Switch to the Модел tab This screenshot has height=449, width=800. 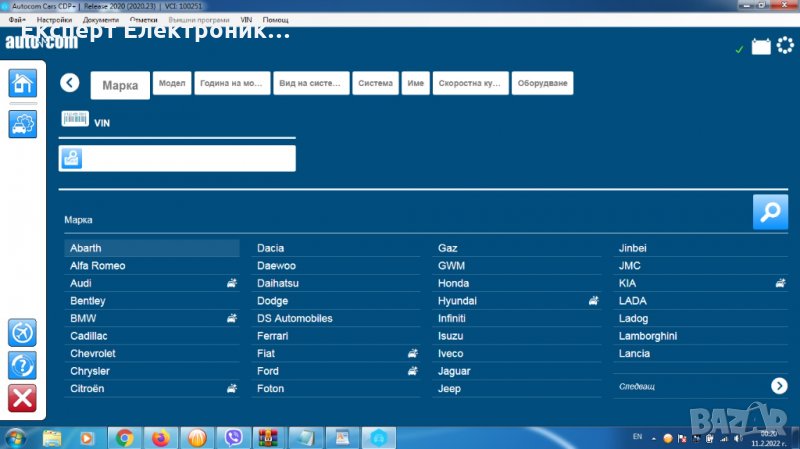[171, 84]
